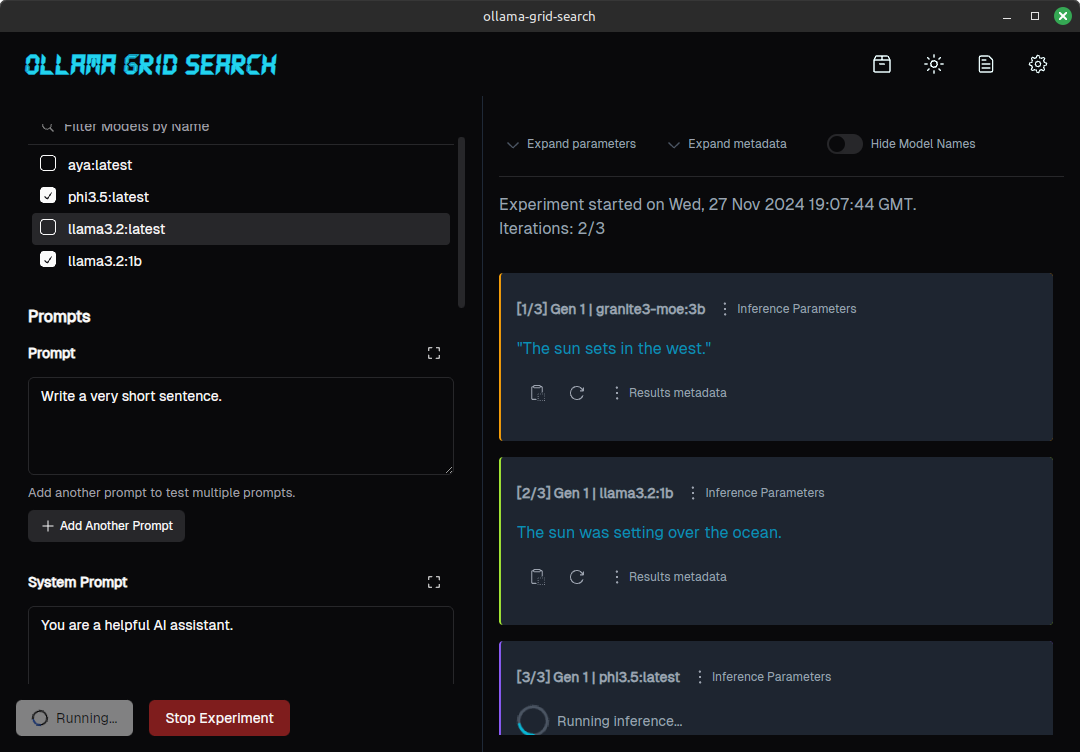Expand metadata for all results
1080x752 pixels.
(727, 144)
